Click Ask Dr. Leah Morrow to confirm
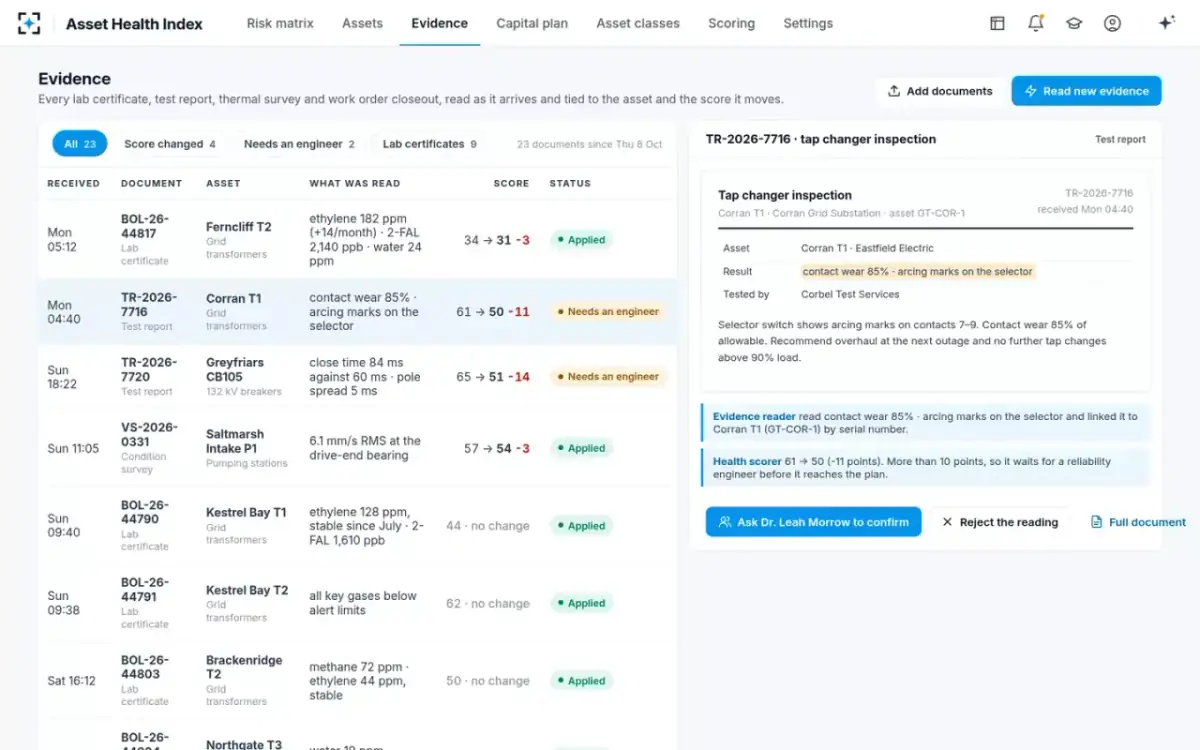 813,522
